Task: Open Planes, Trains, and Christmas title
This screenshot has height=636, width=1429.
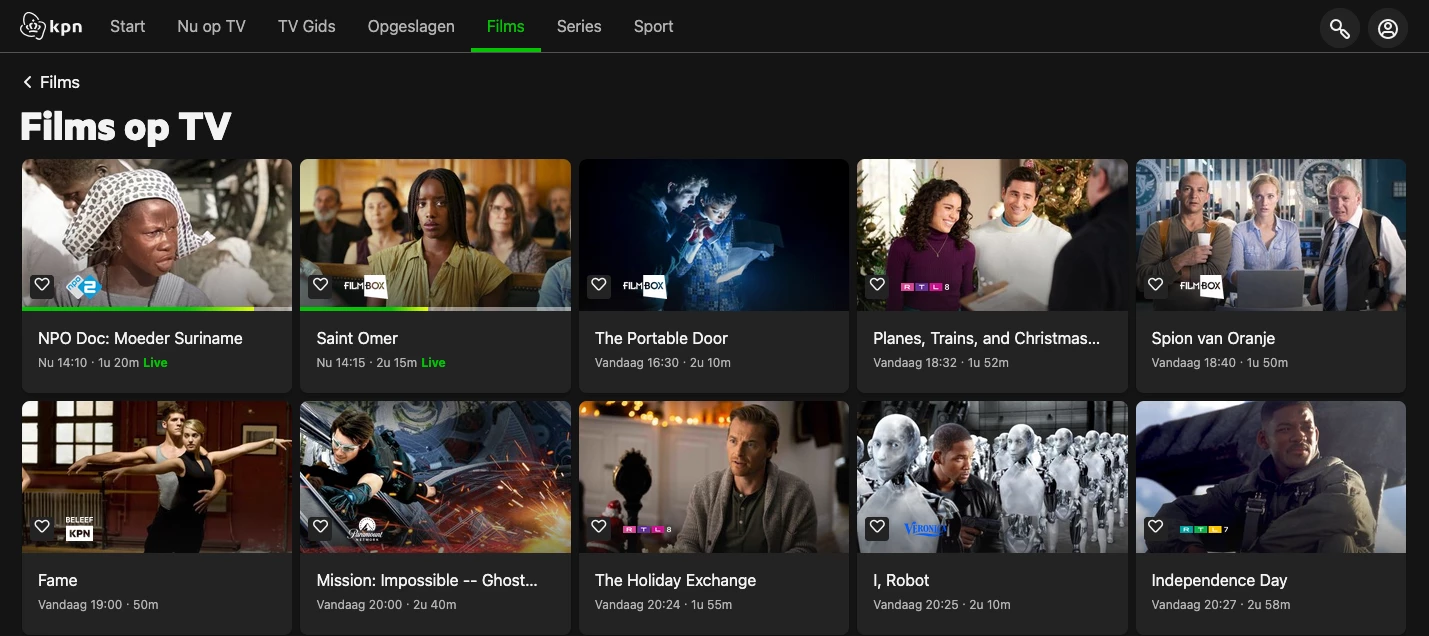Action: [986, 338]
